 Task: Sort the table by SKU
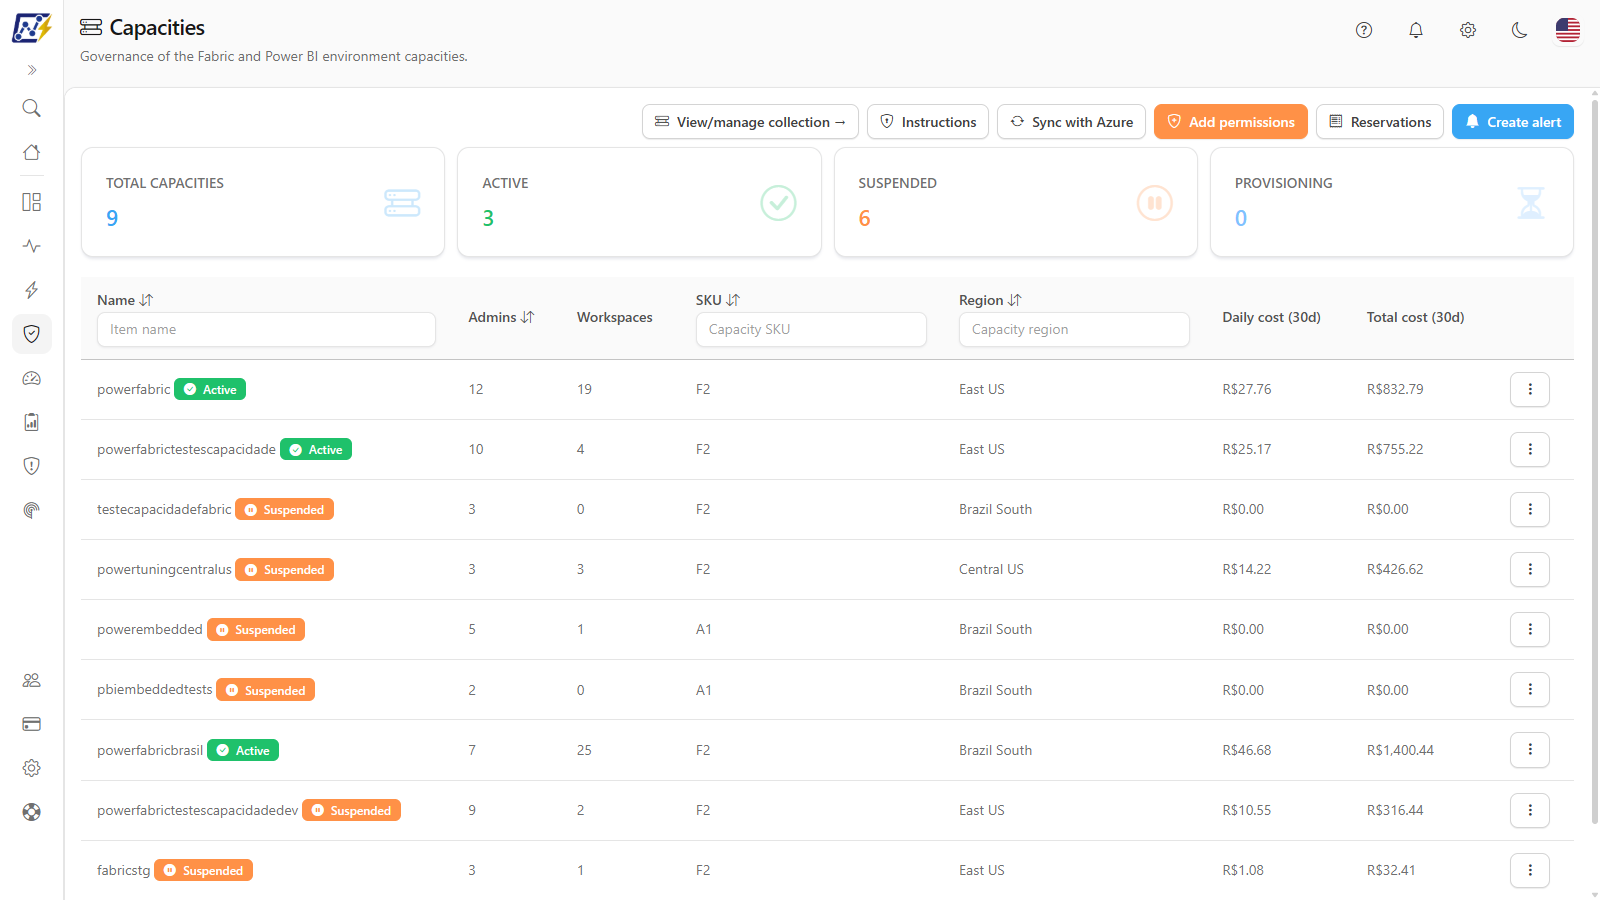pyautogui.click(x=733, y=300)
